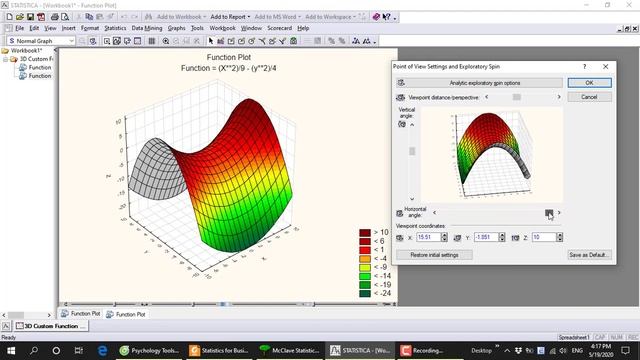This screenshot has height=360, width=640.
Task: Open Microsoft Edge from the taskbar
Action: click(102, 350)
